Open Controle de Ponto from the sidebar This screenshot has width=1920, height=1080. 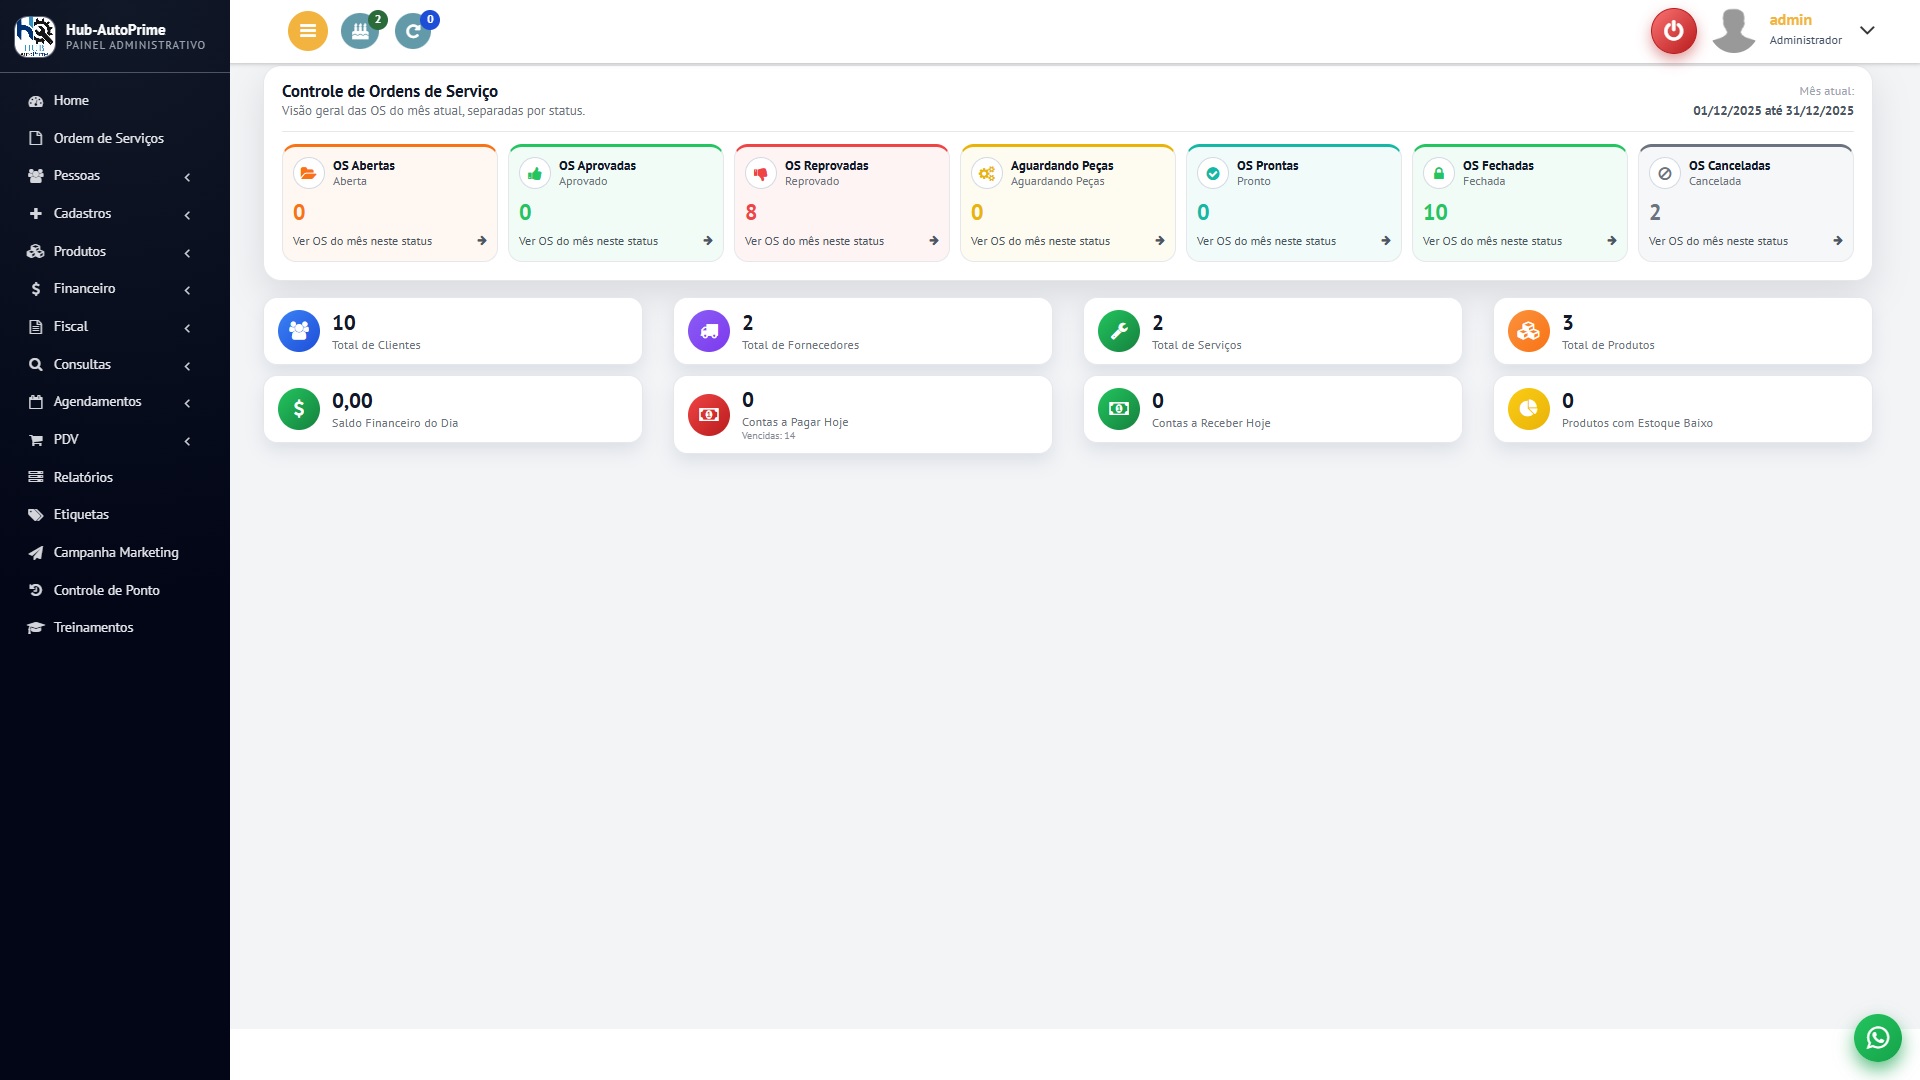click(x=106, y=590)
